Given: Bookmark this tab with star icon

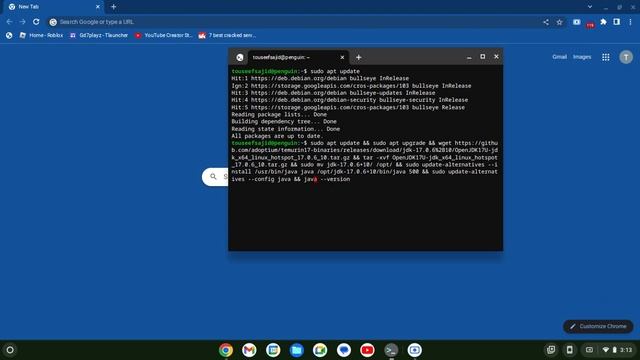Looking at the screenshot, I should (x=560, y=22).
